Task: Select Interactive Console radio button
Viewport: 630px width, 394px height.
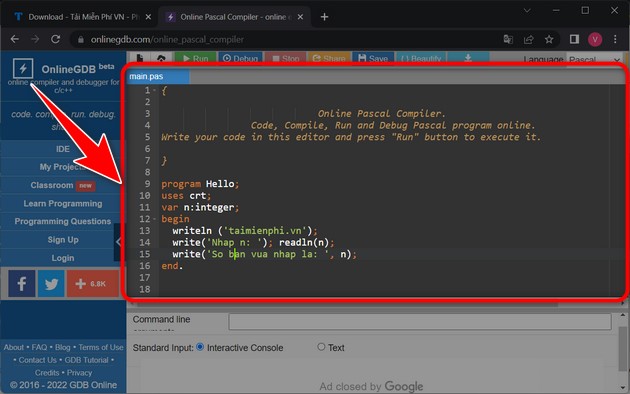Action: (200, 347)
